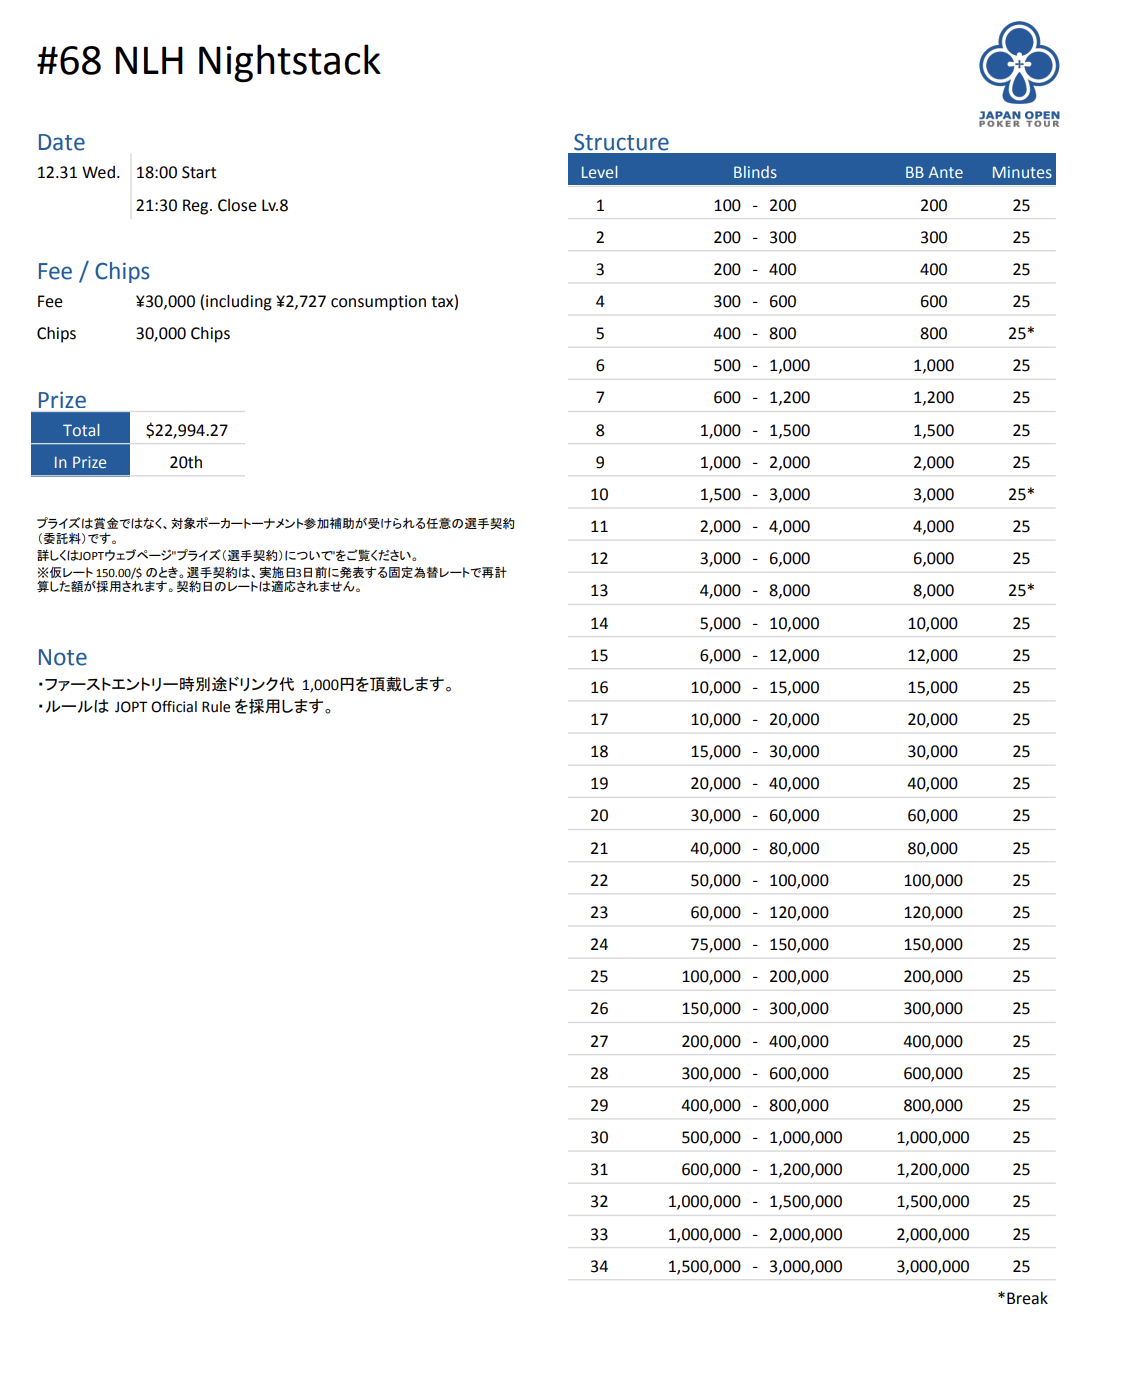Click the Japan Open Poker Tour logo

click(1019, 74)
